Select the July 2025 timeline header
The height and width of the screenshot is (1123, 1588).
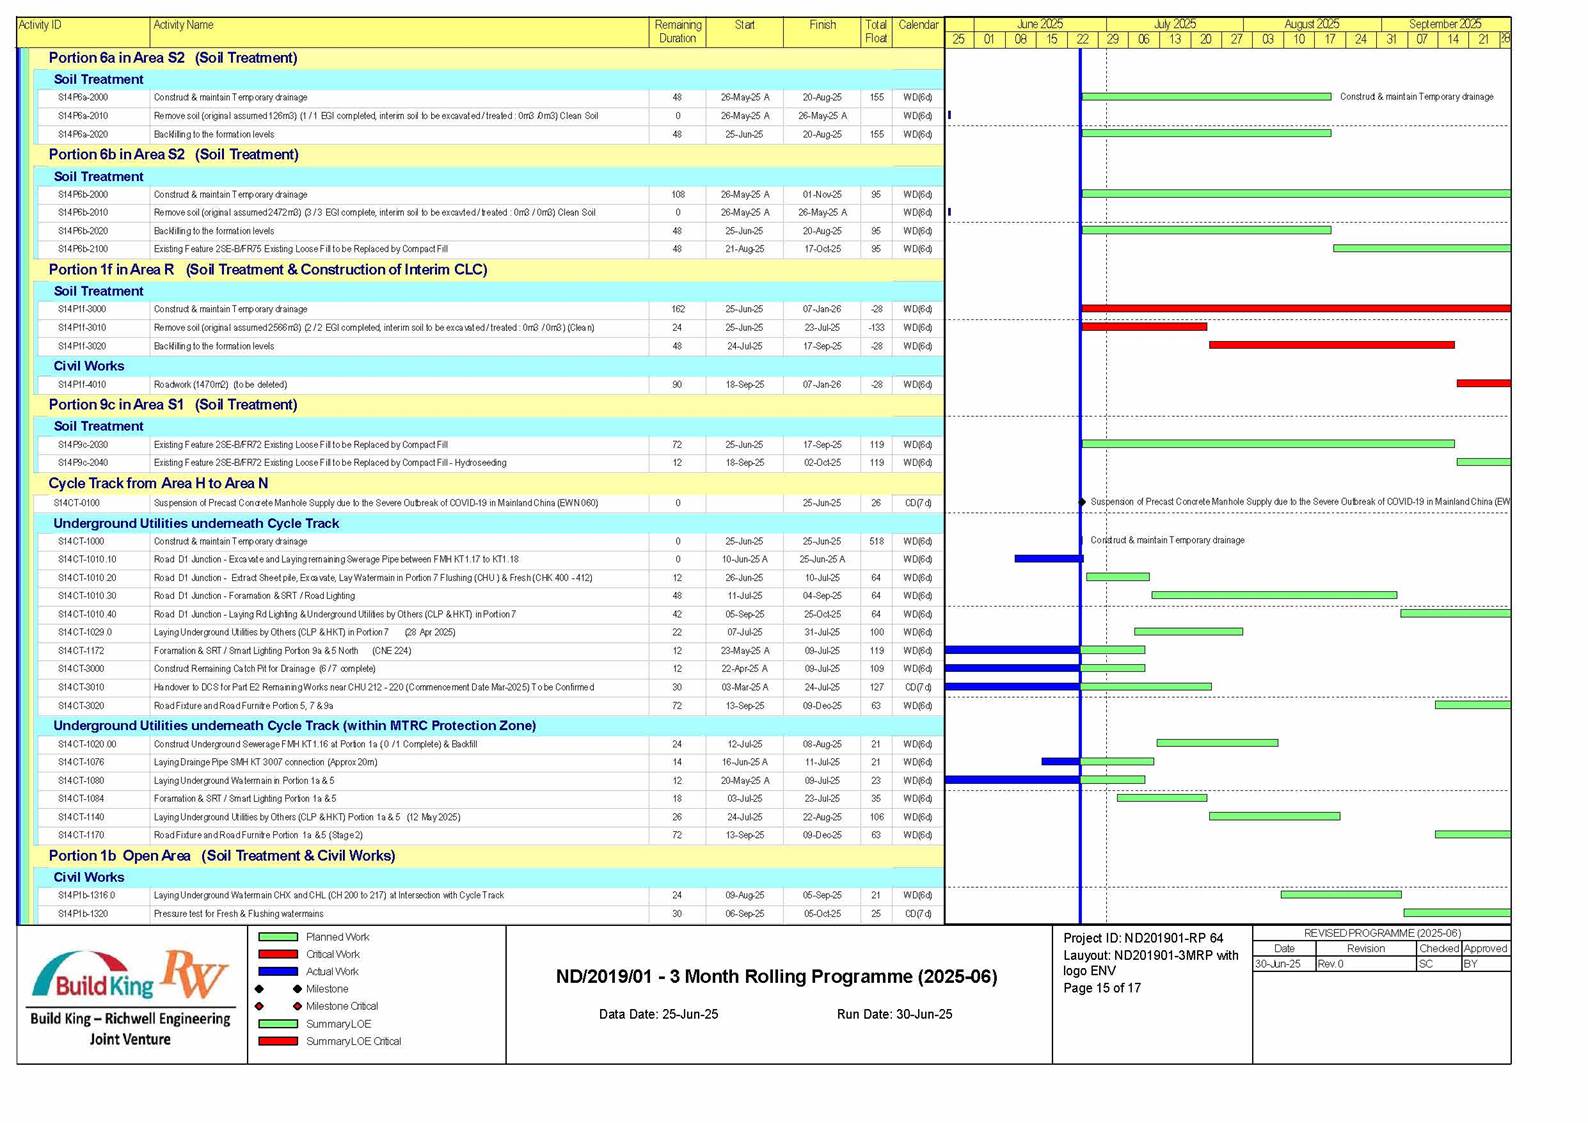[x=1174, y=24]
